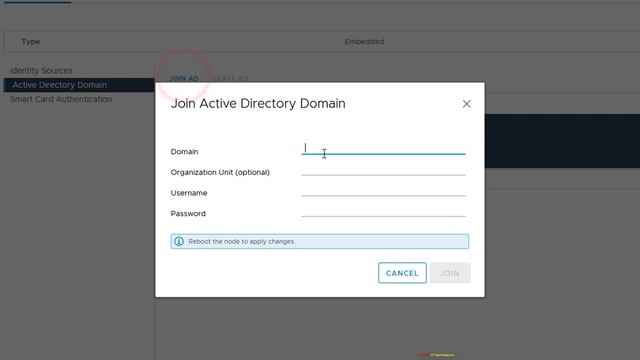Screen dimensions: 640x360
Task: Click the Password input field
Action: click(x=383, y=211)
